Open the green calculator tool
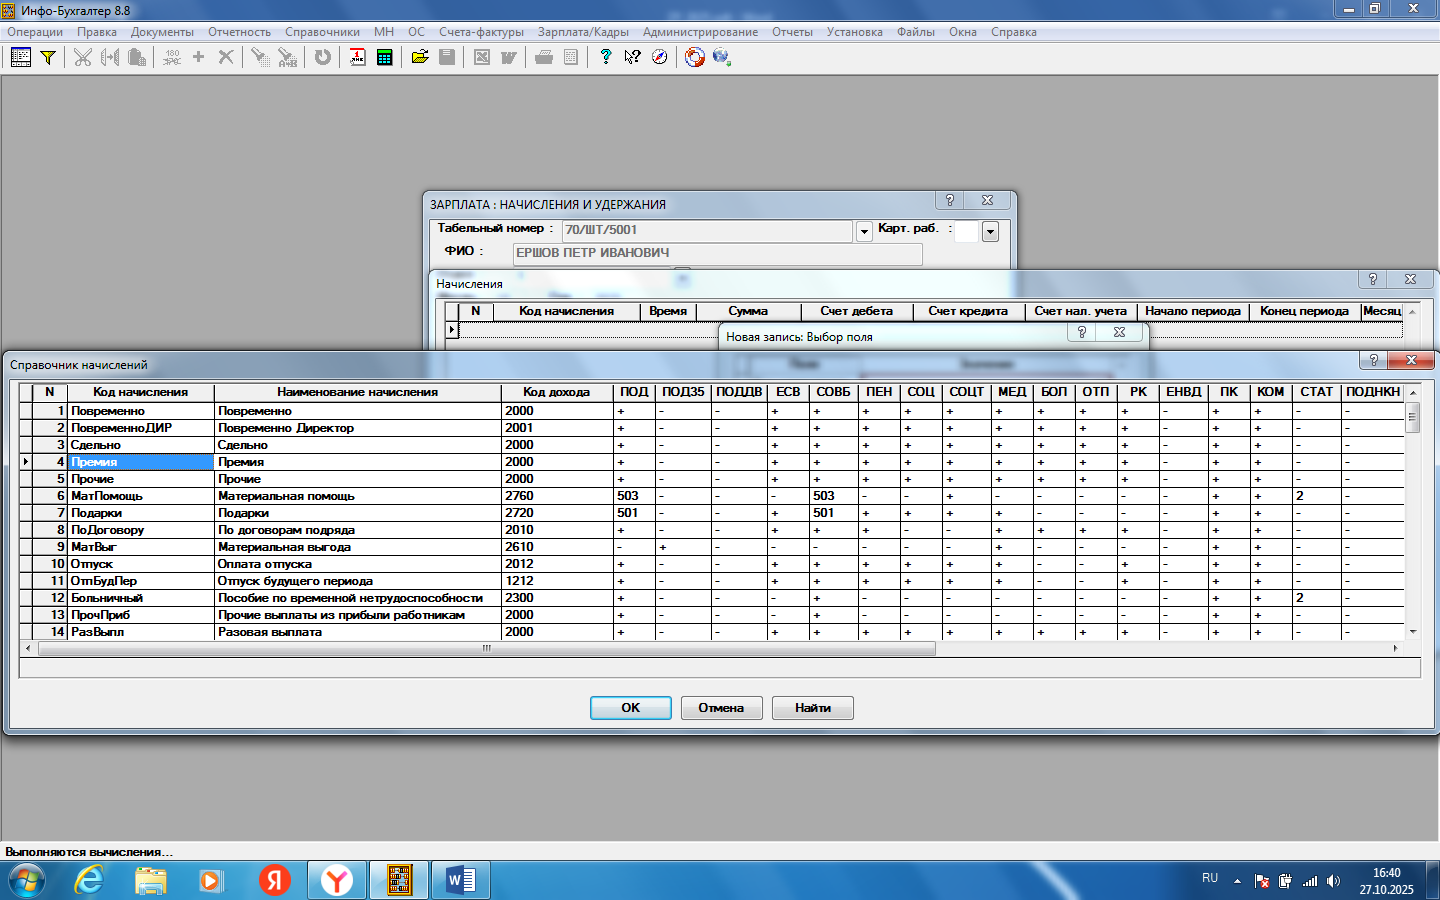Screen dimensions: 1440x900 coord(384,57)
